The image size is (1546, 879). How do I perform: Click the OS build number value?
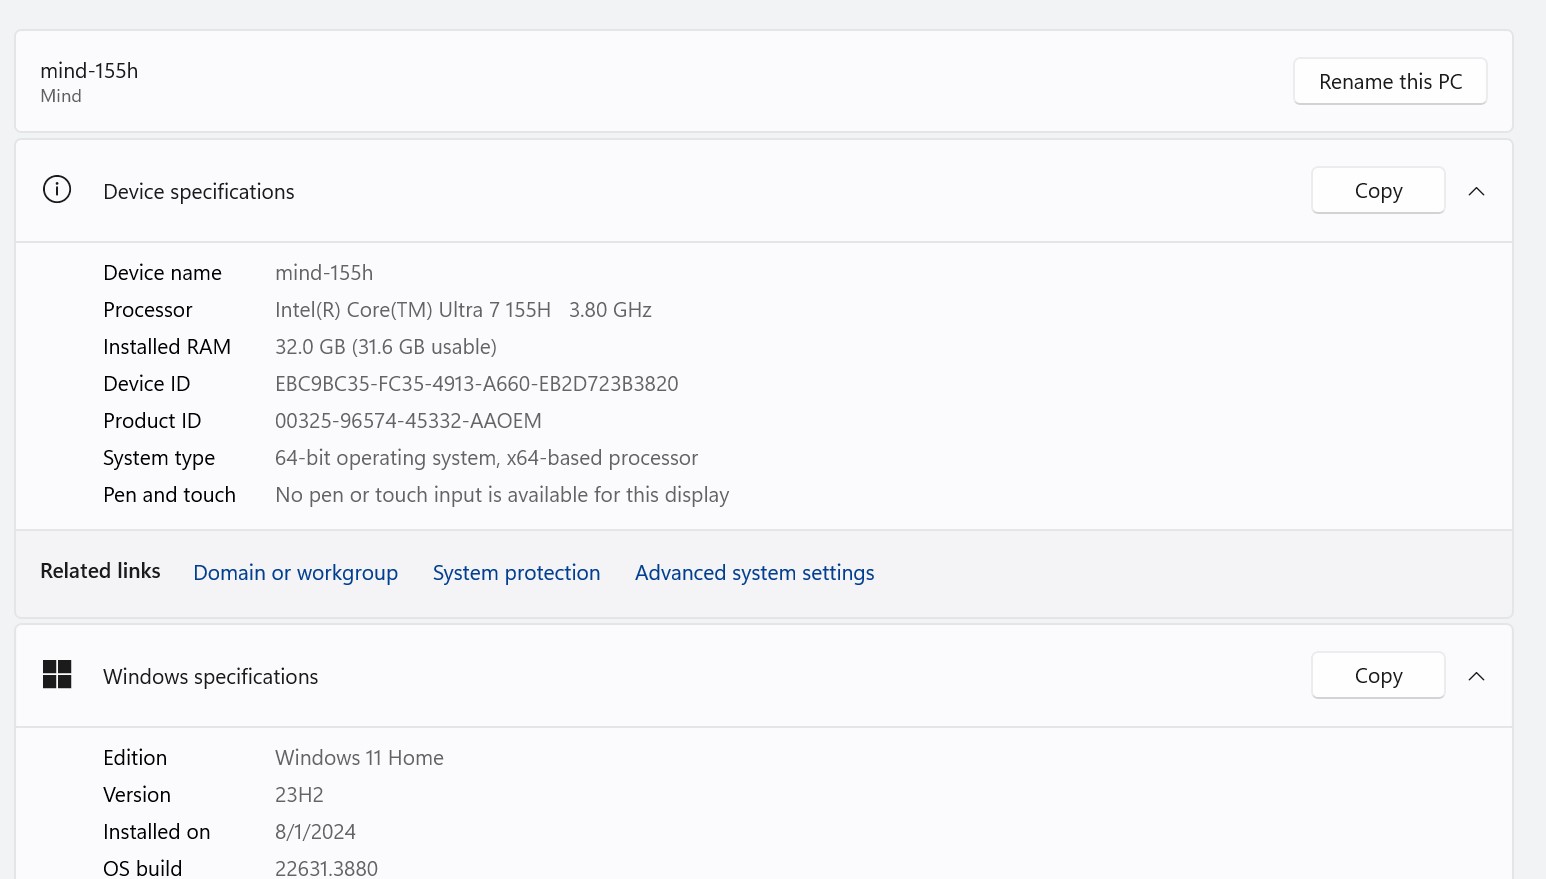pos(326,868)
